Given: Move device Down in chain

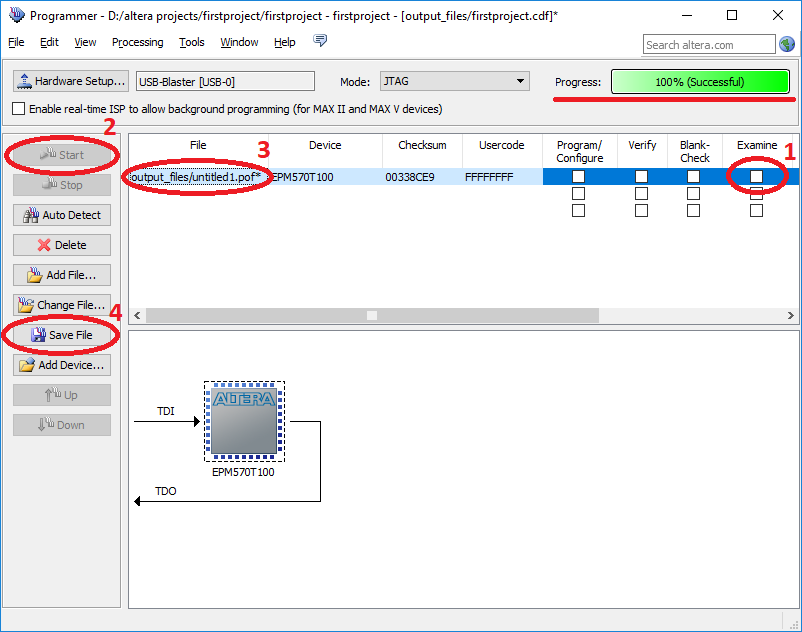Looking at the screenshot, I should pos(62,425).
